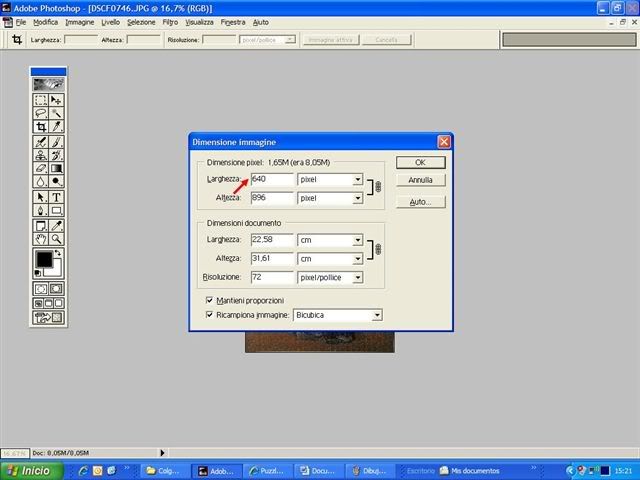The width and height of the screenshot is (640, 480).
Task: Select the Notes tool
Action: click(40, 226)
